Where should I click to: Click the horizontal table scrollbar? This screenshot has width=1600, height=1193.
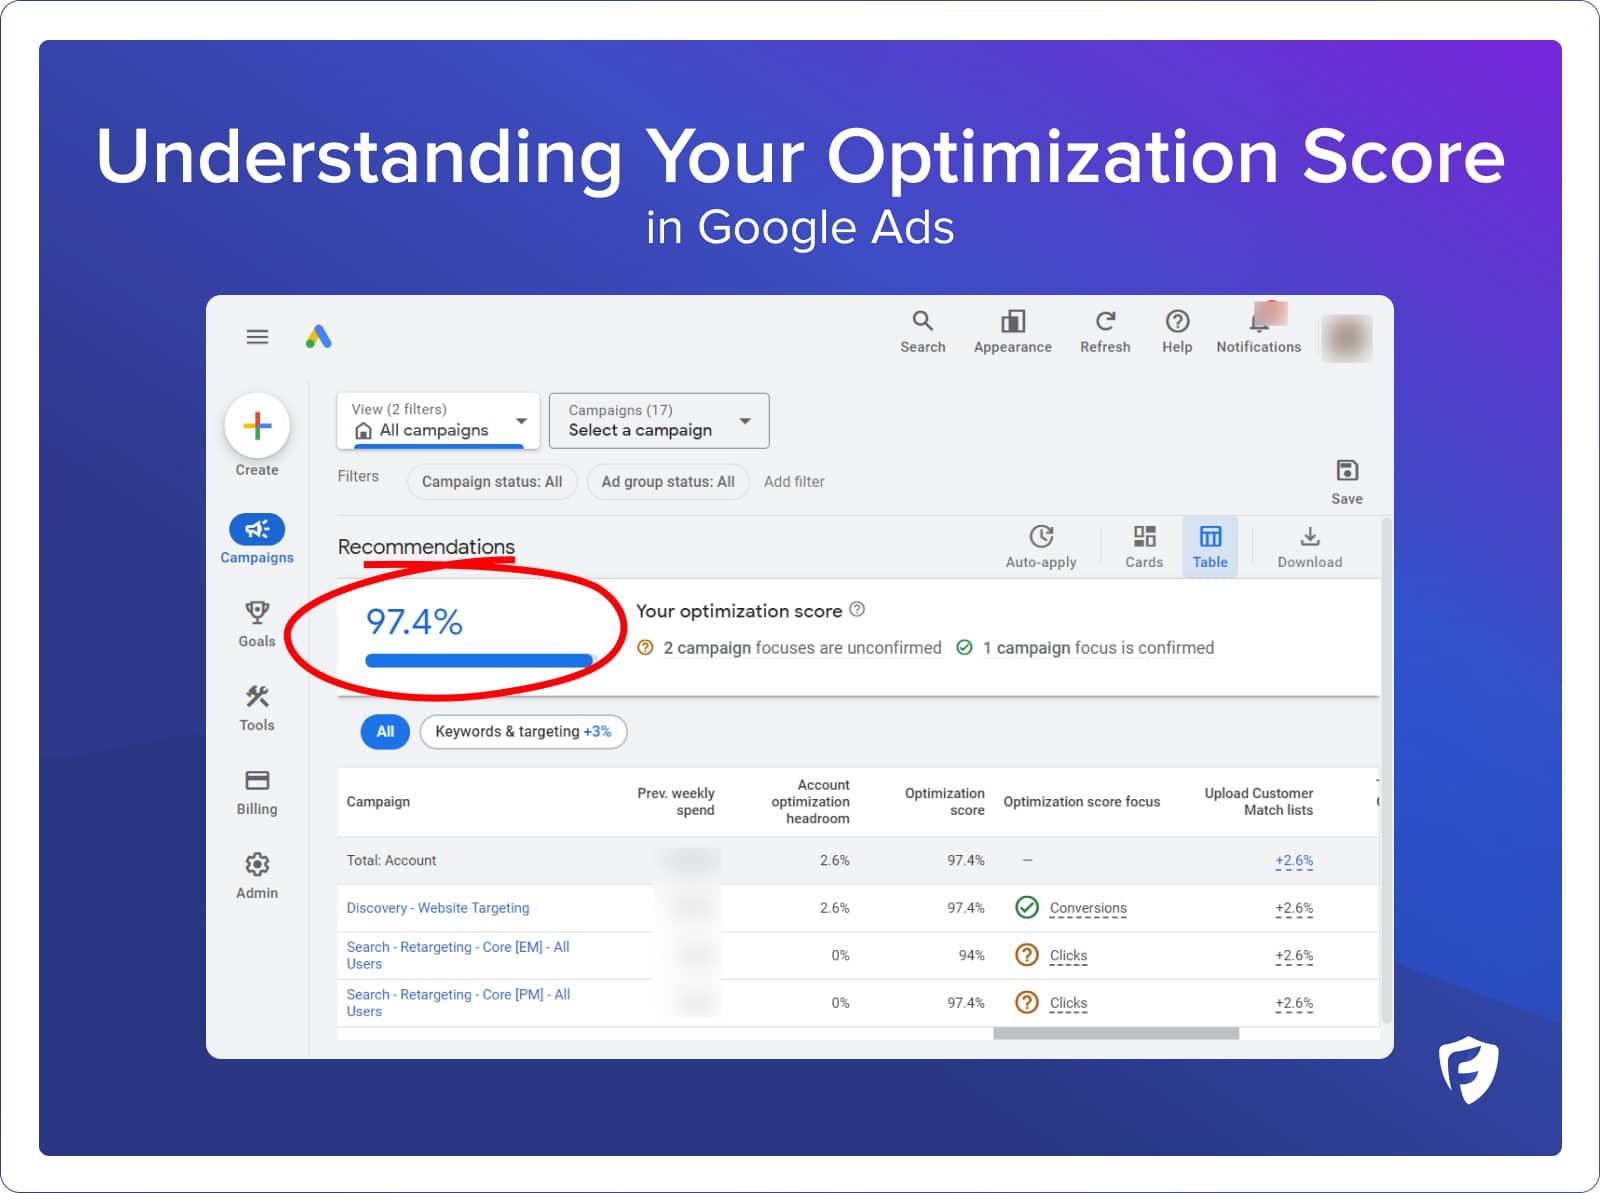pos(1116,1033)
